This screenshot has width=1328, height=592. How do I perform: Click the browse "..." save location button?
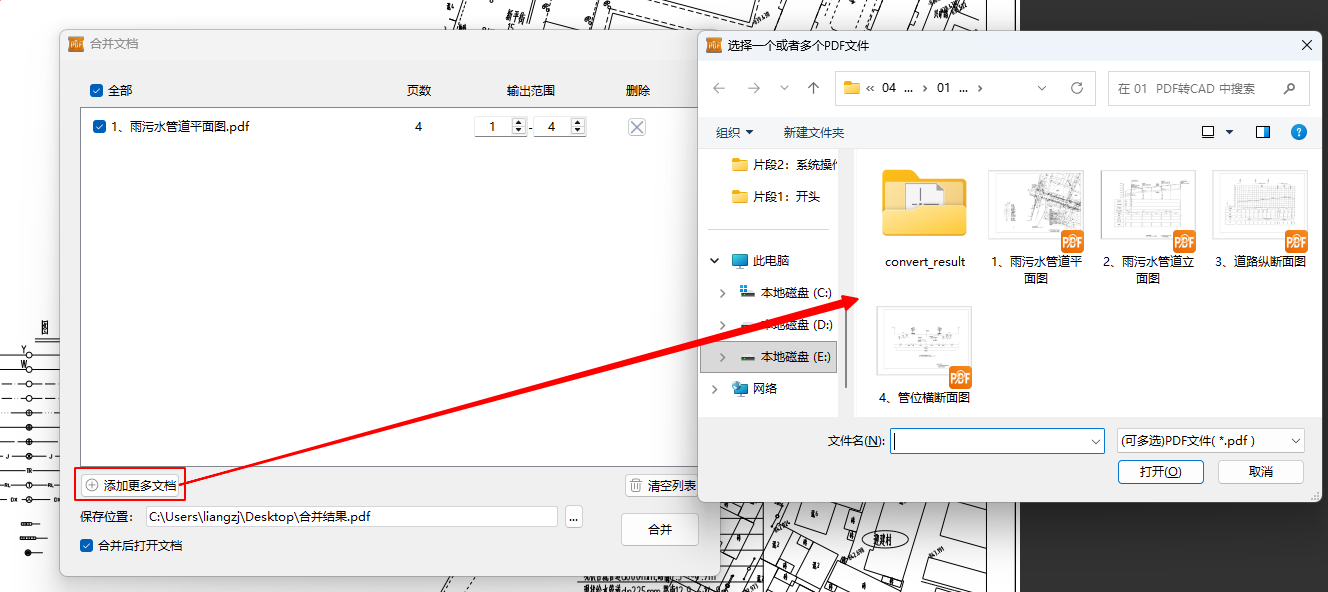(x=573, y=517)
